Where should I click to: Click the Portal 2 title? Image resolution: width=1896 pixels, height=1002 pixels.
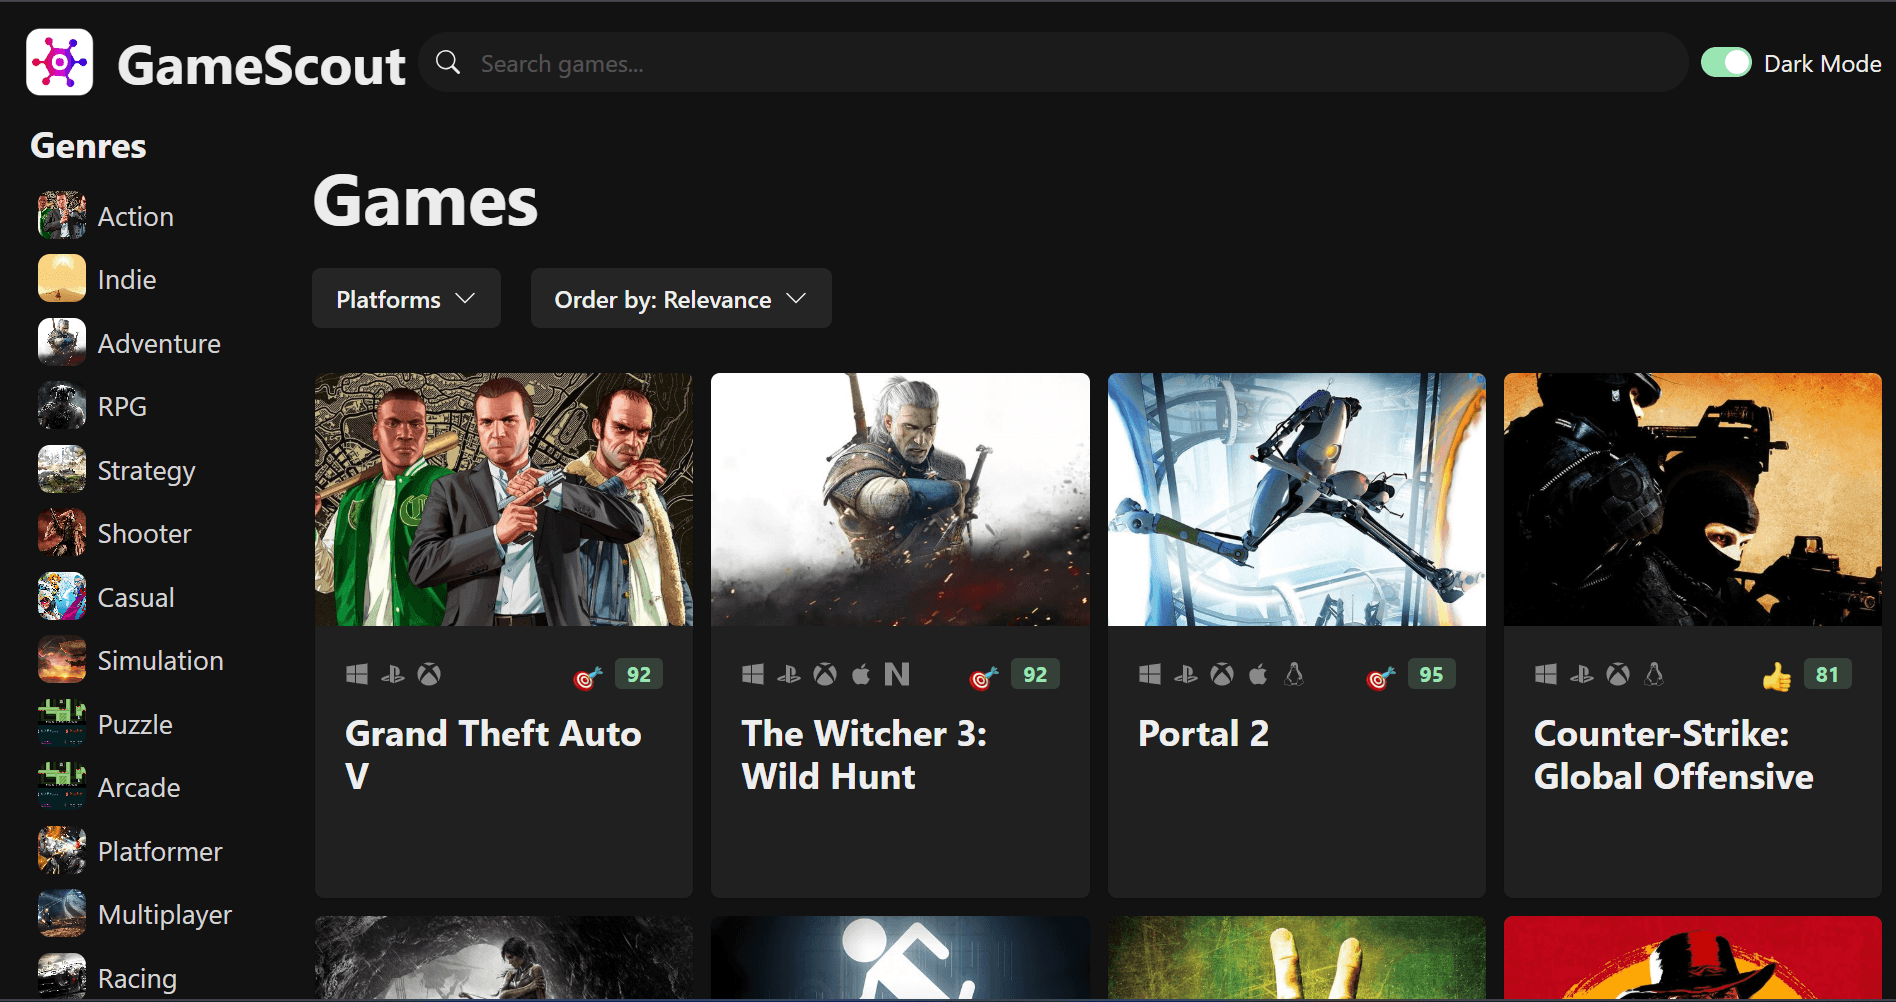(1203, 734)
